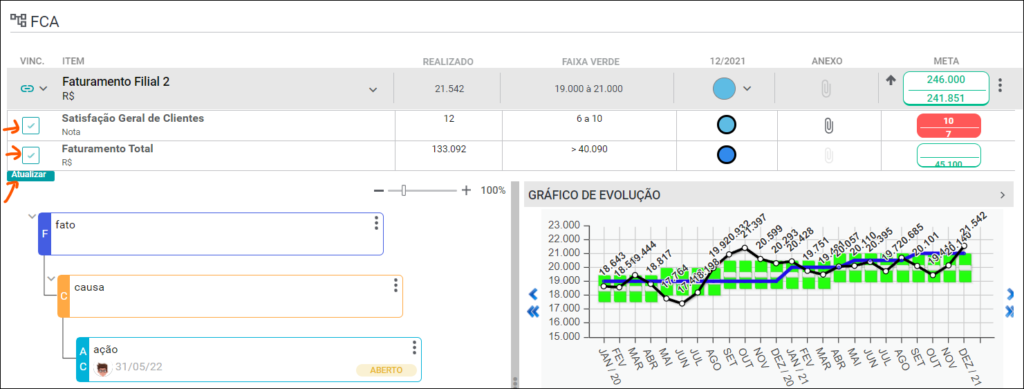Viewport: 1024px width, 389px height.
Task: Collapse the fato node chevron
Action: point(33,216)
